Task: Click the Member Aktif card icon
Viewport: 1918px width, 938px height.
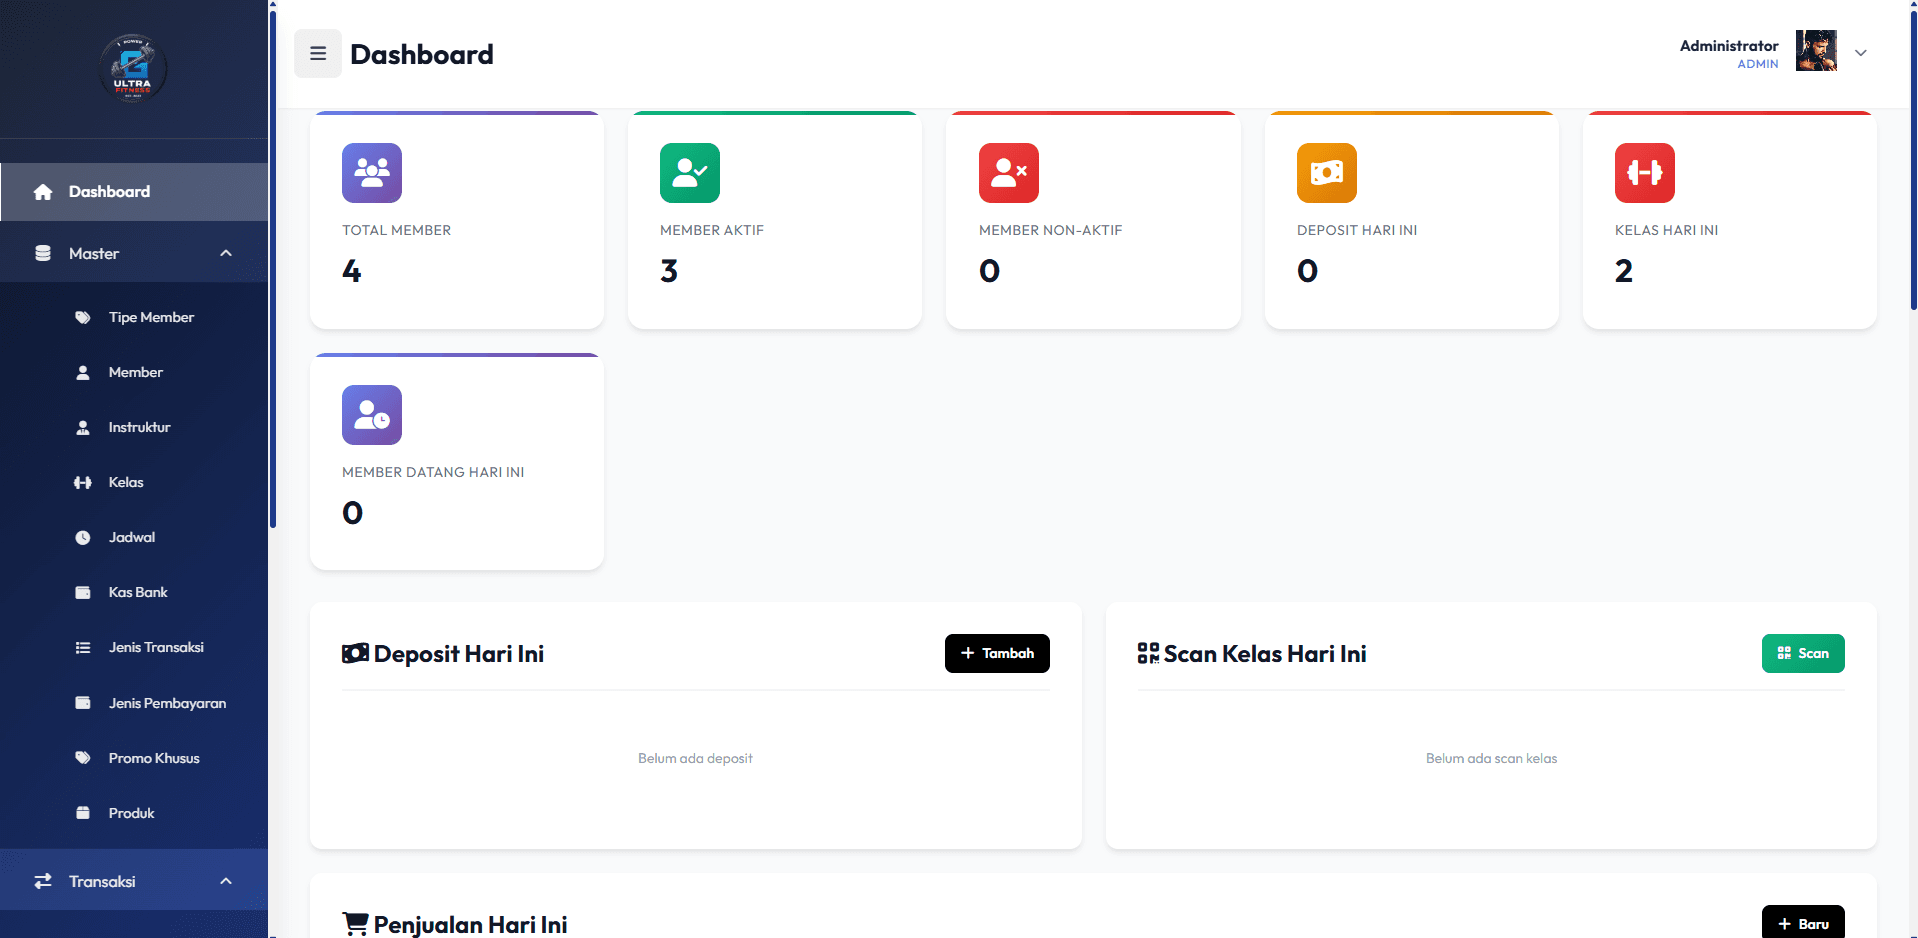Action: (x=689, y=173)
